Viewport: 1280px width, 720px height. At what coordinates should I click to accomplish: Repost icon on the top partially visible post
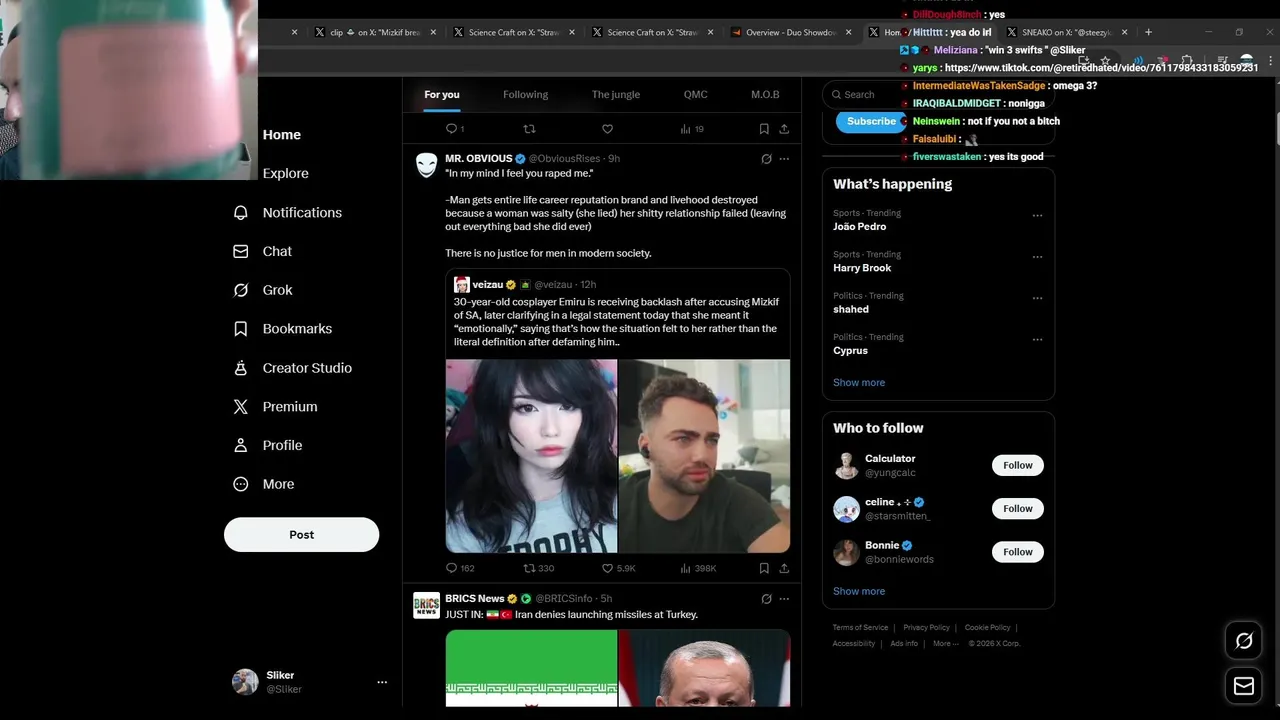coord(530,129)
